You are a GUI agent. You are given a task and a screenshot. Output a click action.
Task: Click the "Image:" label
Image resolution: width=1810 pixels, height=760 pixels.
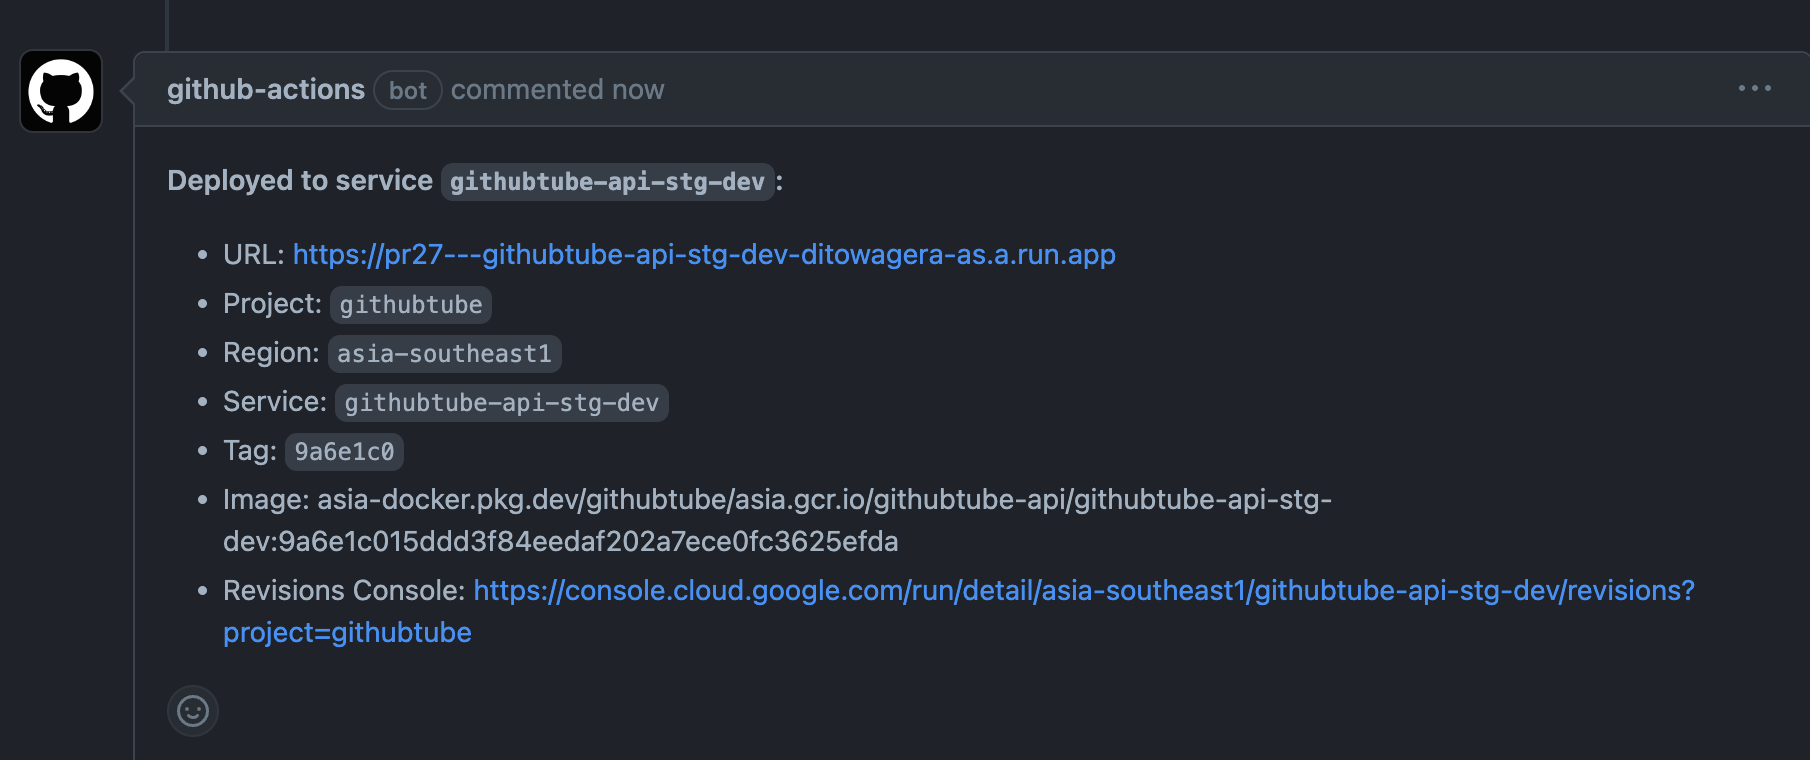tap(266, 500)
